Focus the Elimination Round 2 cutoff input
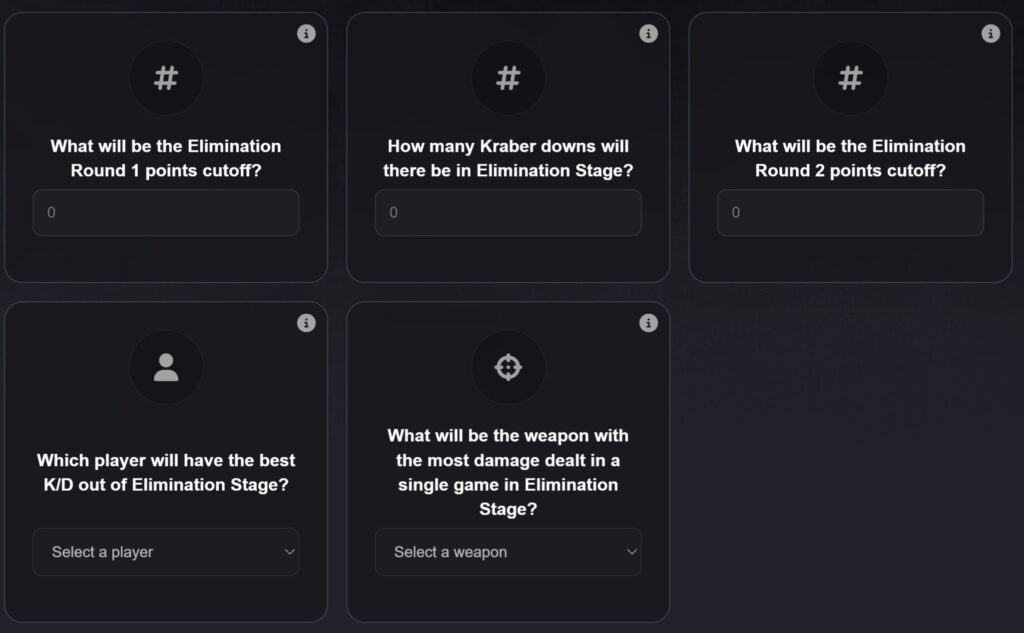Screen dimensions: 1024x633 coord(850,213)
